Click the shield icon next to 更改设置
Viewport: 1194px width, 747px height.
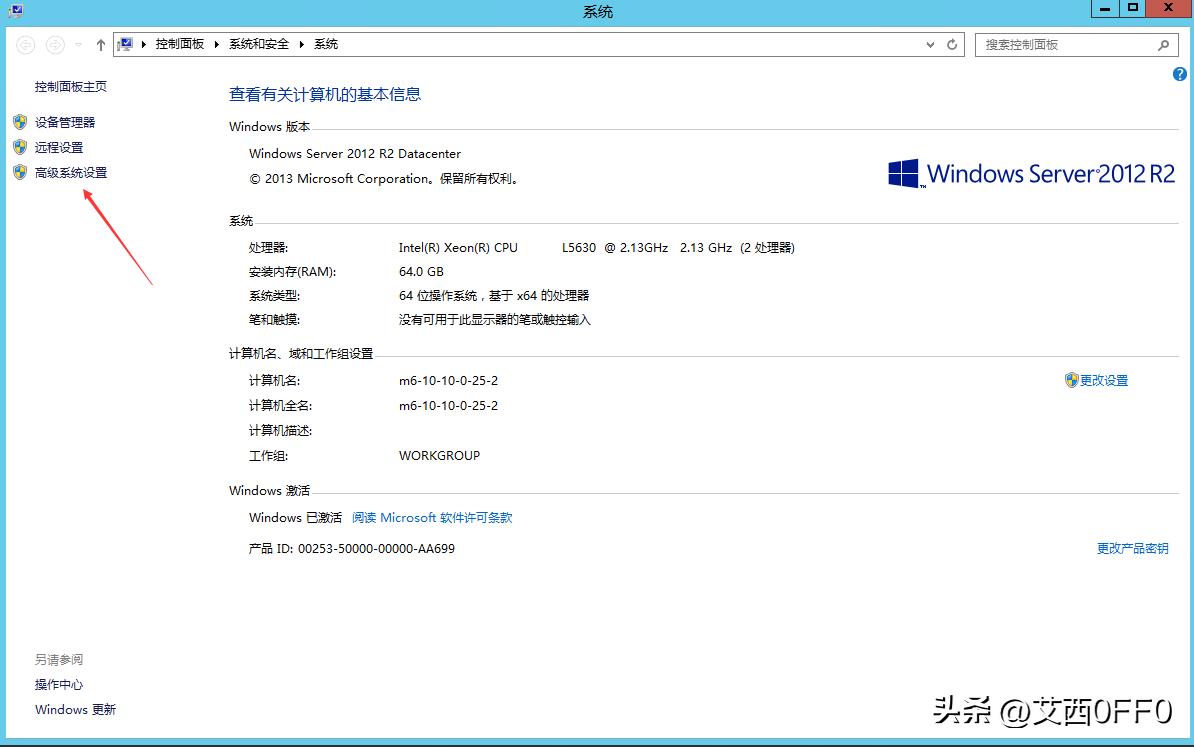click(1069, 380)
